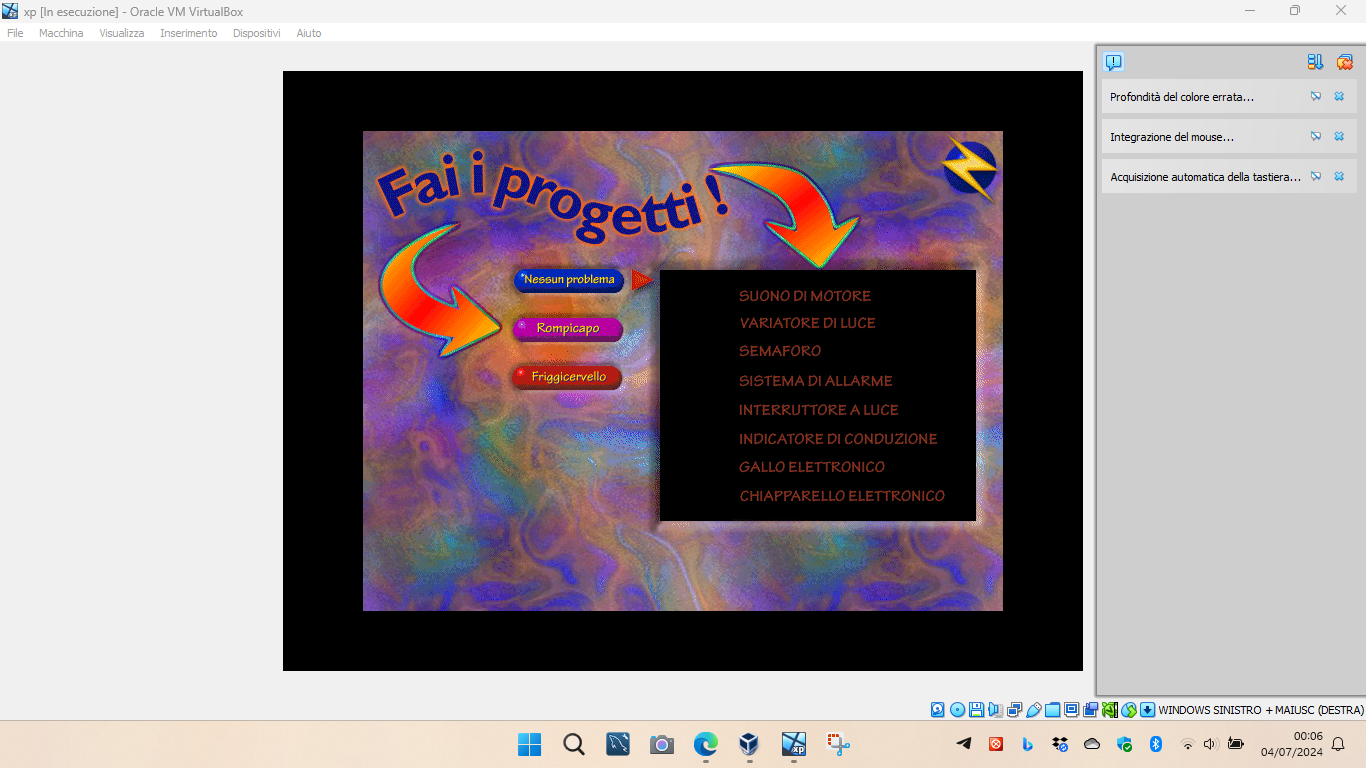Open VirtualBox Manager from the taskbar
Viewport: 1366px width, 768px height.
(x=749, y=744)
